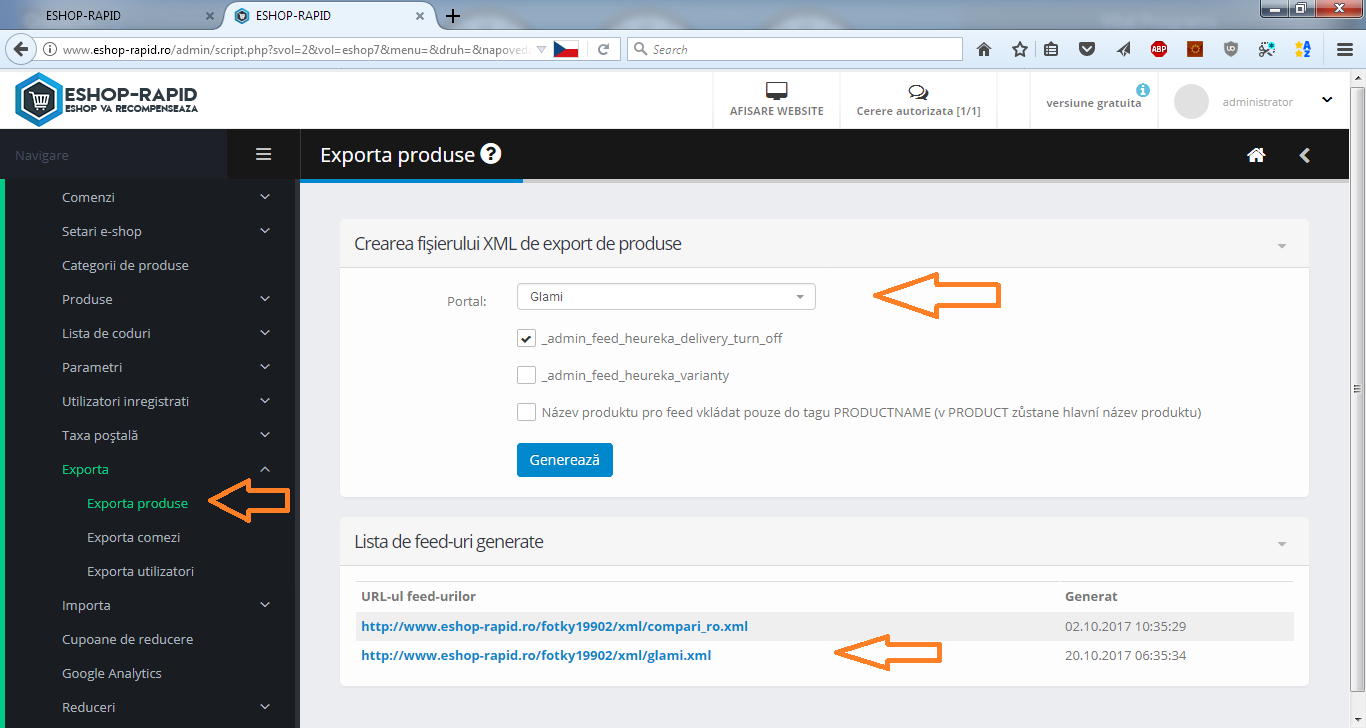Image resolution: width=1366 pixels, height=728 pixels.
Task: Click the paper plane toolbar icon
Action: coord(1124,49)
